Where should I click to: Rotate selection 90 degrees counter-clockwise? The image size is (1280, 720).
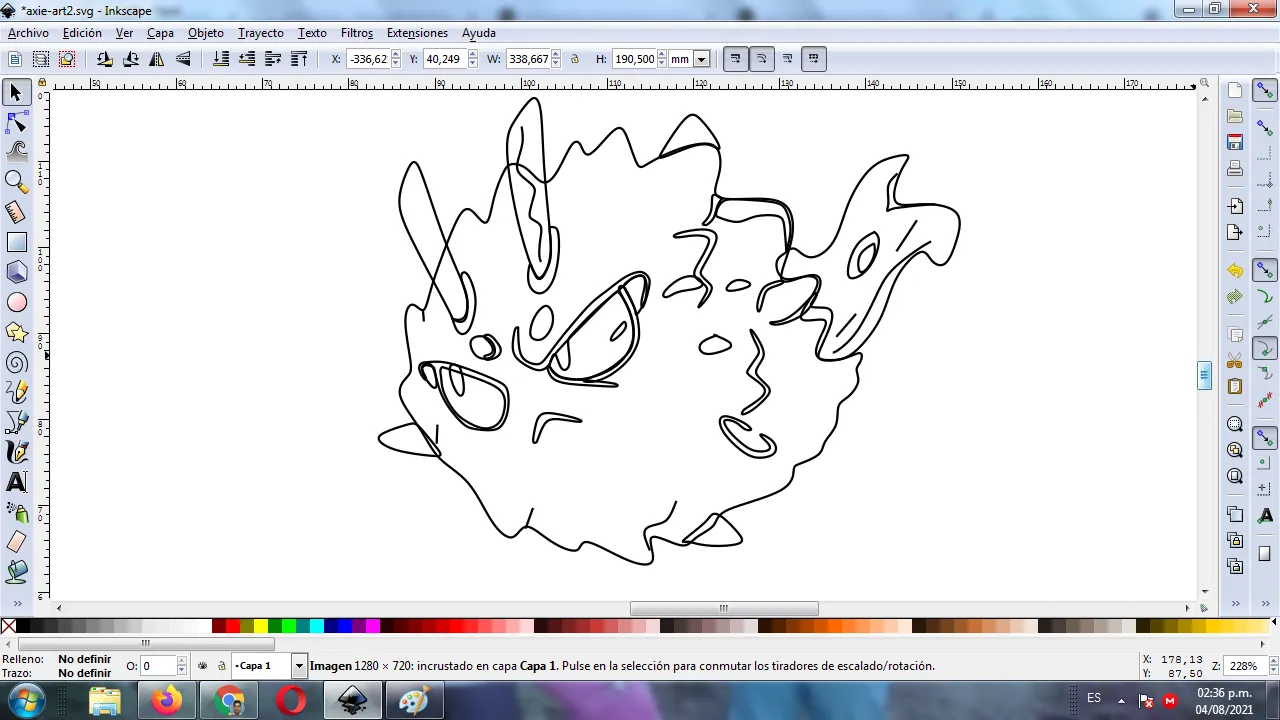[105, 59]
